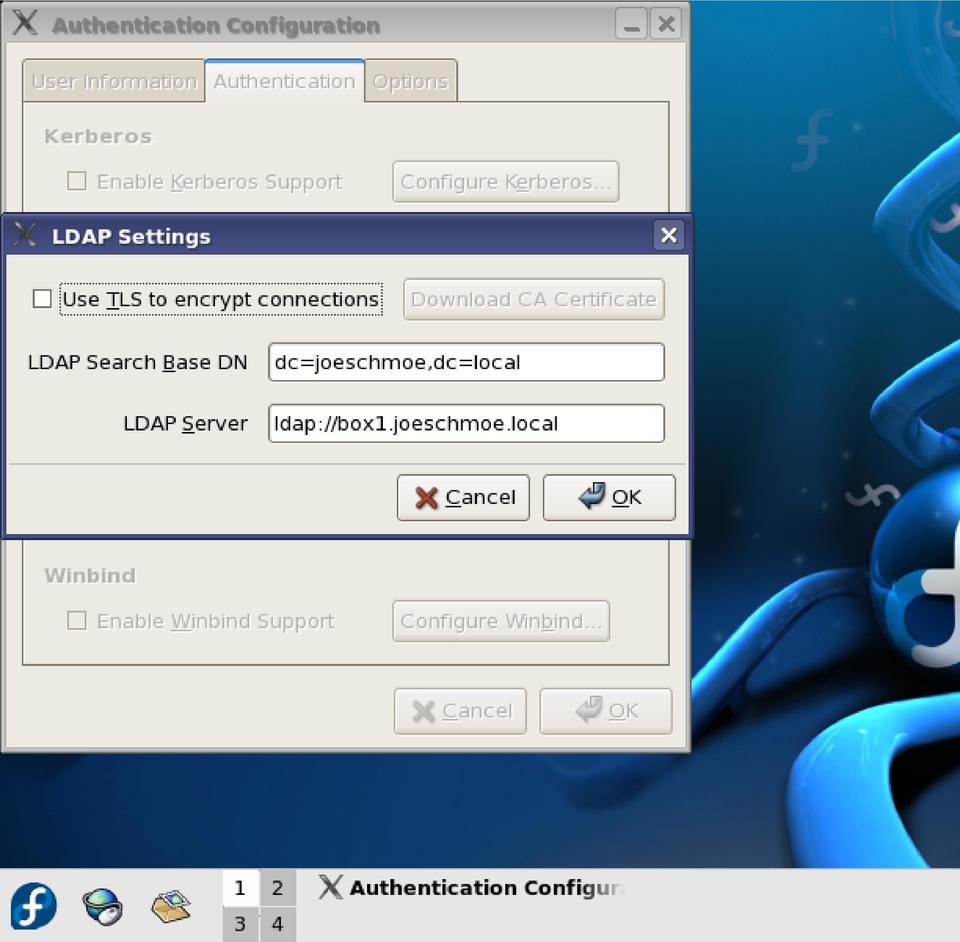Click X window icon in Authentication Configuration titlebar

26,24
